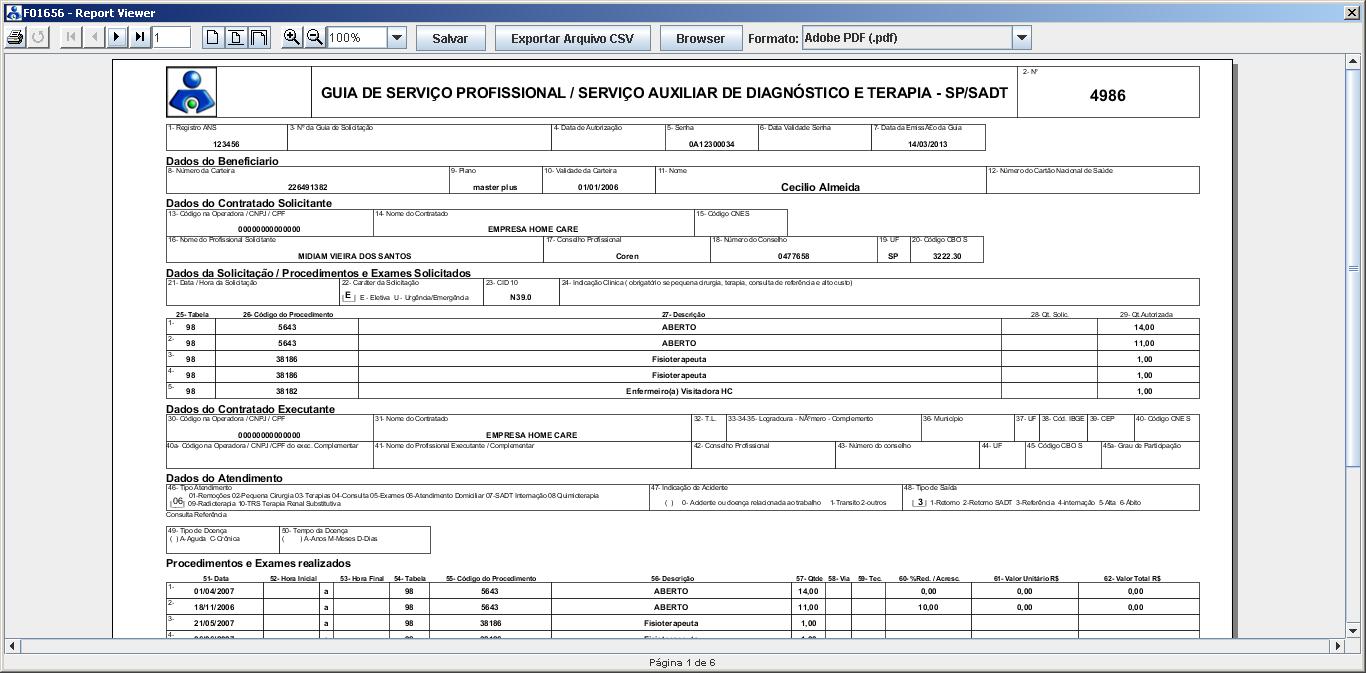Click the logo image in the report header

click(191, 92)
